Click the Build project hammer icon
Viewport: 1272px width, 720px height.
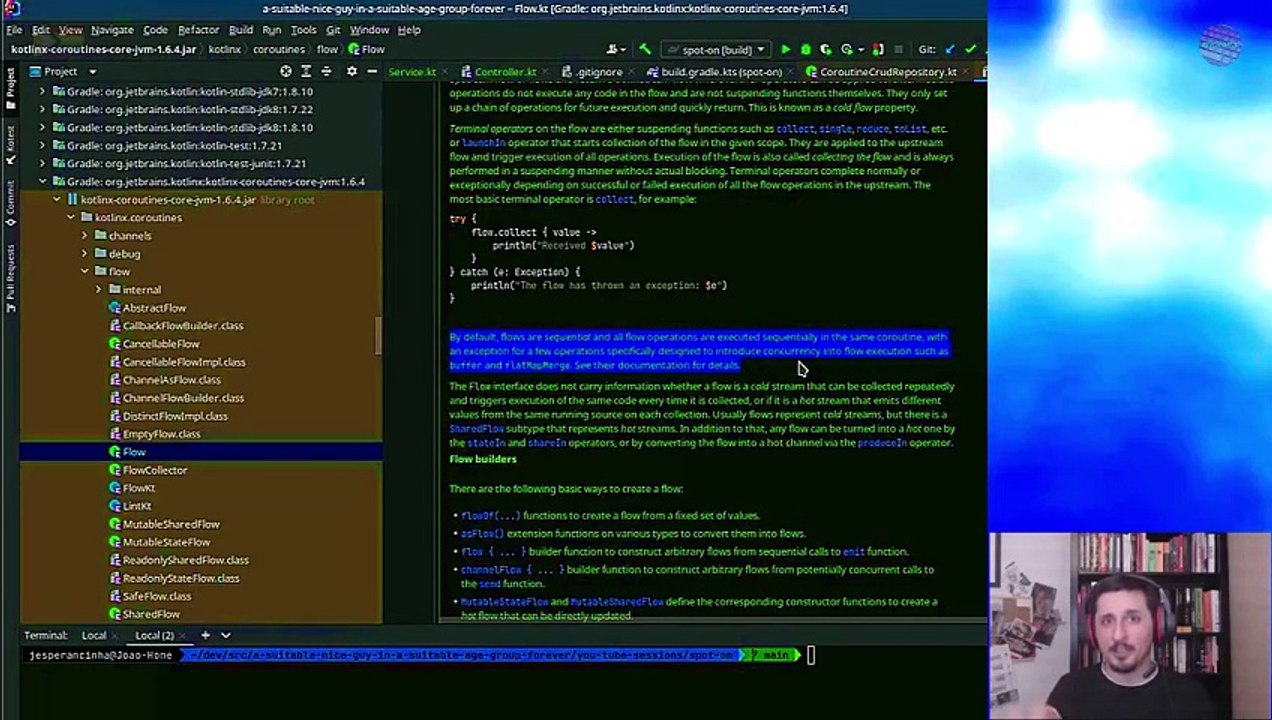(645, 49)
